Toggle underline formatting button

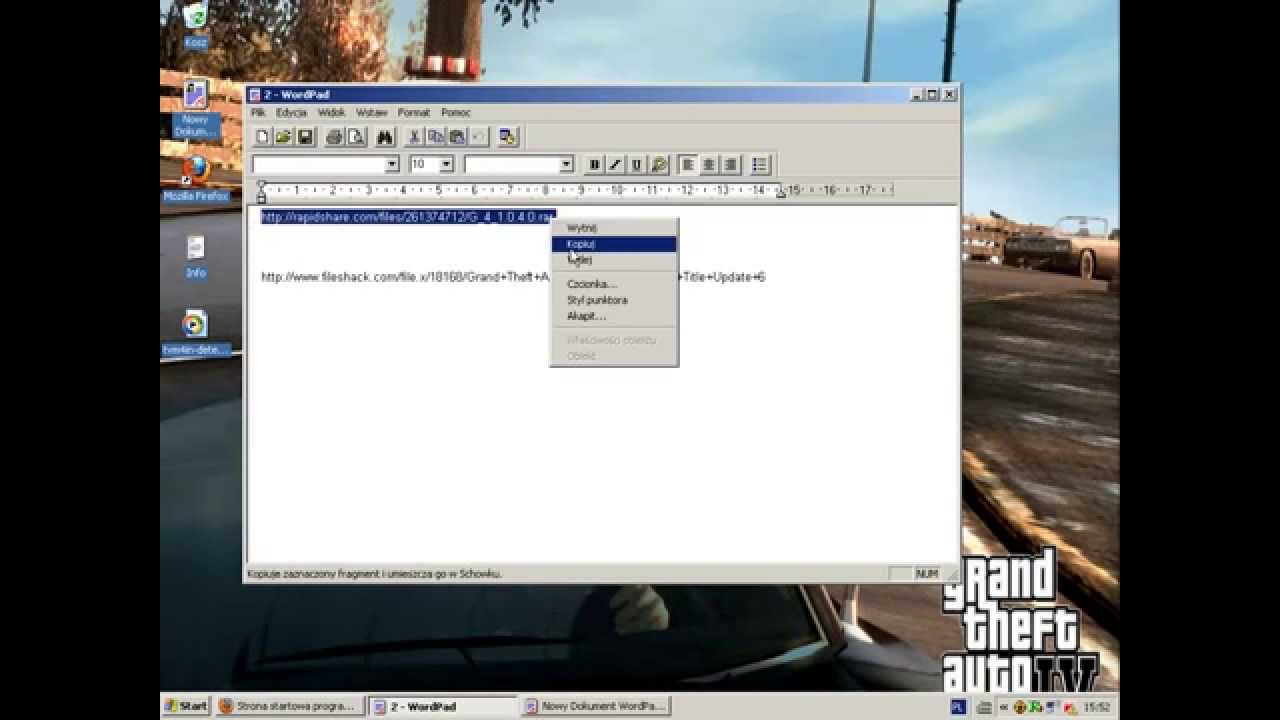[637, 165]
